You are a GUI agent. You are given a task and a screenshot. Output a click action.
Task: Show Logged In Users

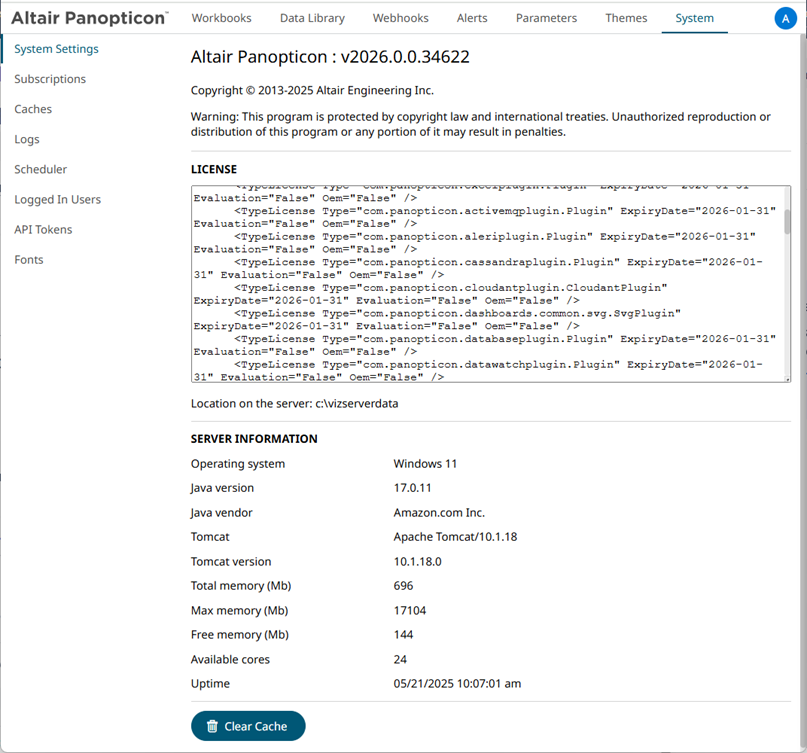(57, 199)
